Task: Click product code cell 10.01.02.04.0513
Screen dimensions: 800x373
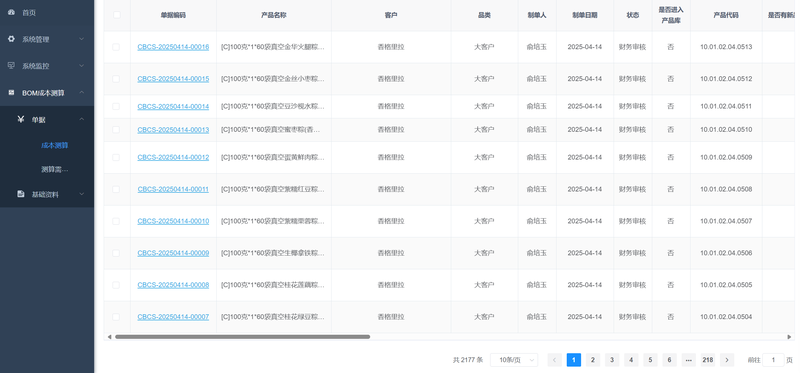Action: [726, 47]
